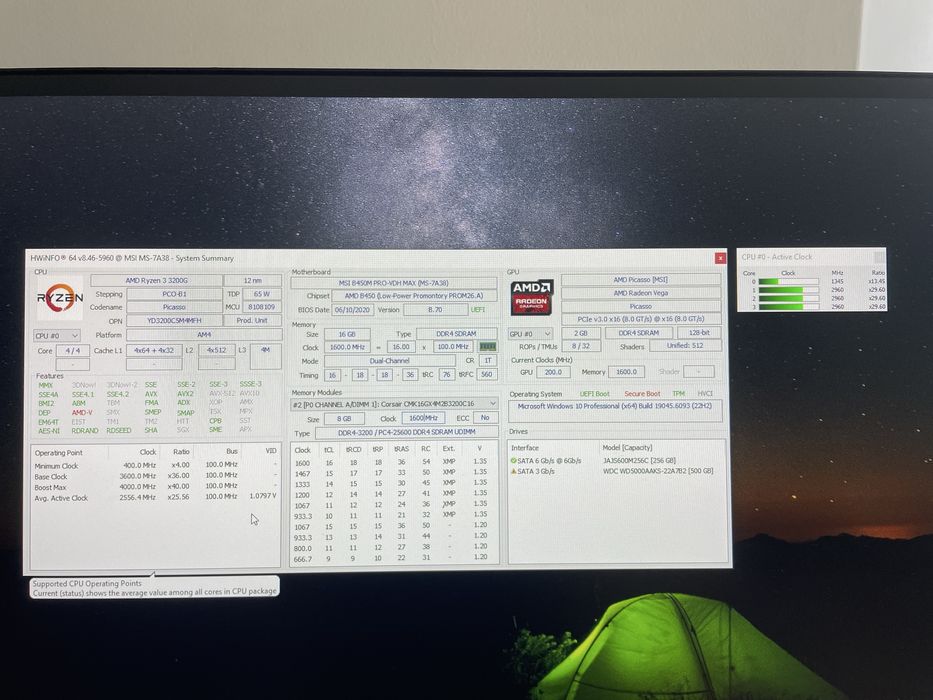Click the BIOS Version field 8.70

[436, 310]
